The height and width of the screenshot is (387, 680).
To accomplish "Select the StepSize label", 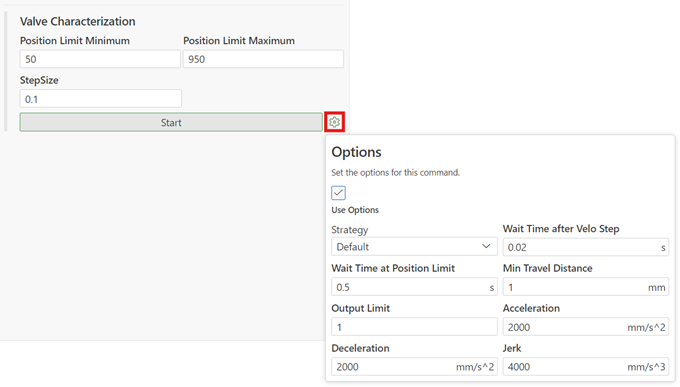I will (x=39, y=81).
